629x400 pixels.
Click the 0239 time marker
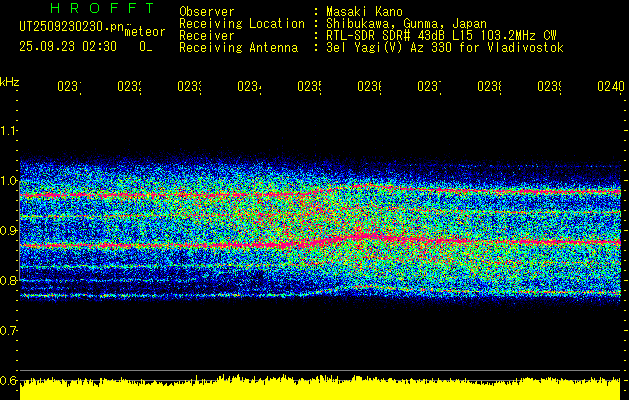[549, 86]
